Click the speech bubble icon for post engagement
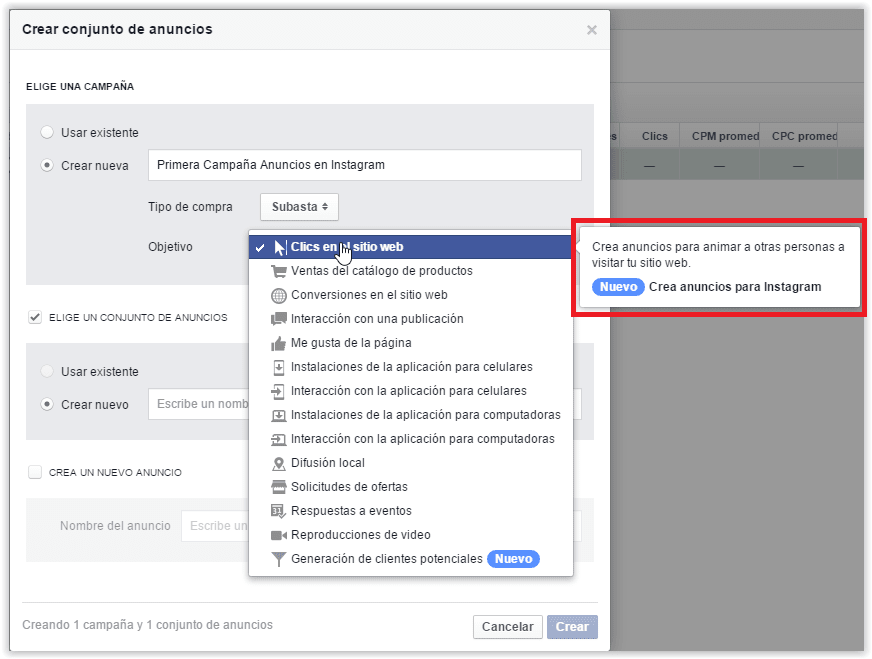This screenshot has width=872, height=659. coord(279,319)
